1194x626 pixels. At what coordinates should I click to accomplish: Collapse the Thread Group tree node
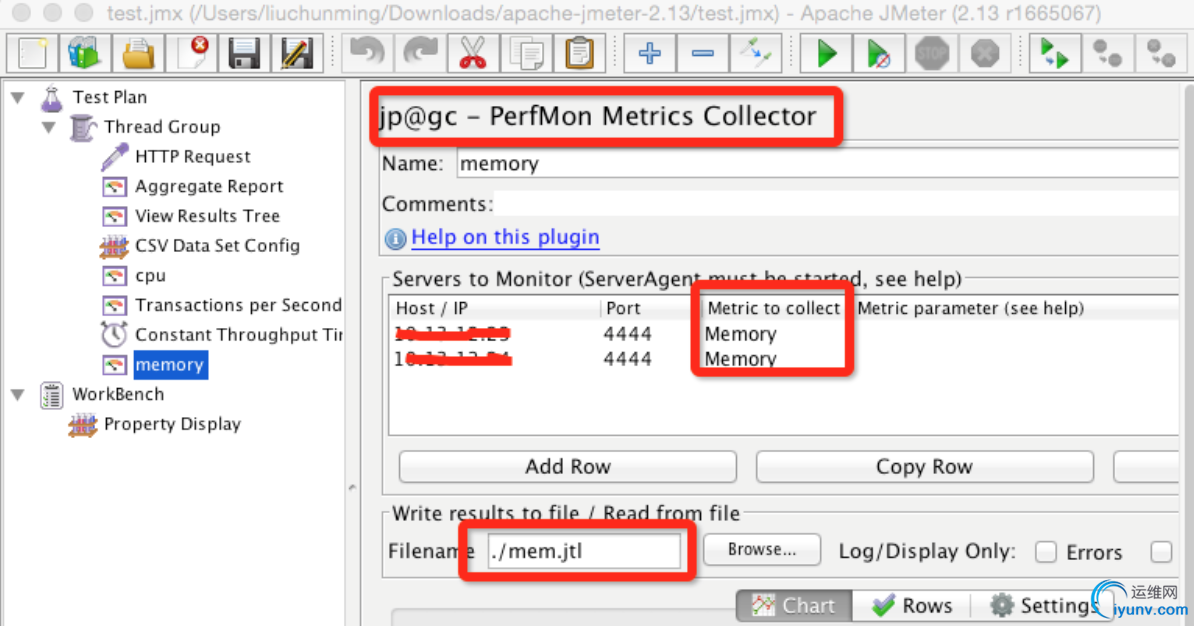[49, 127]
